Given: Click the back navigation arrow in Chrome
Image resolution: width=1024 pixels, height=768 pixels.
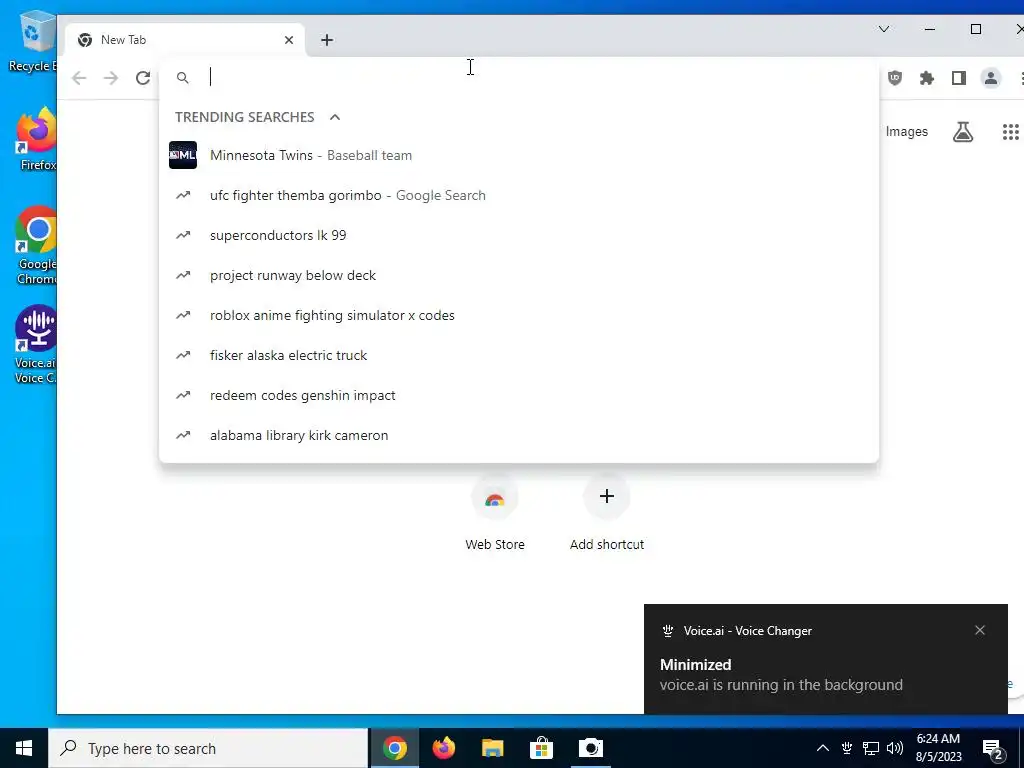Looking at the screenshot, I should 79,78.
